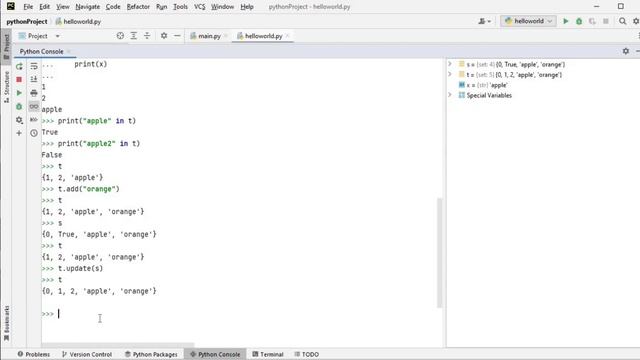
Task: Stop the Python console process
Action: pos(19,80)
